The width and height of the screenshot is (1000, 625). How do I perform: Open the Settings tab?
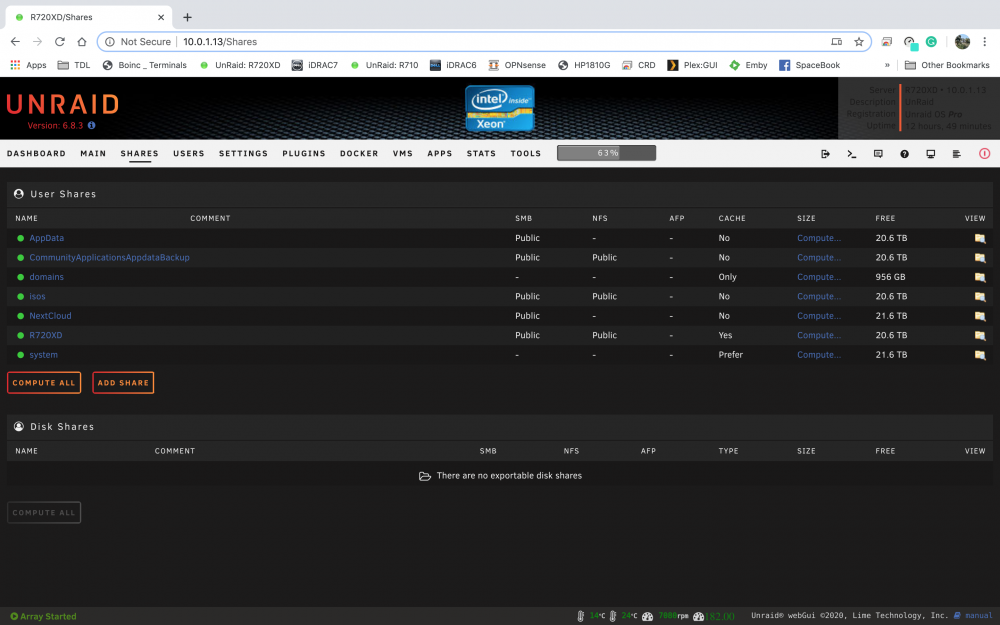pos(243,154)
